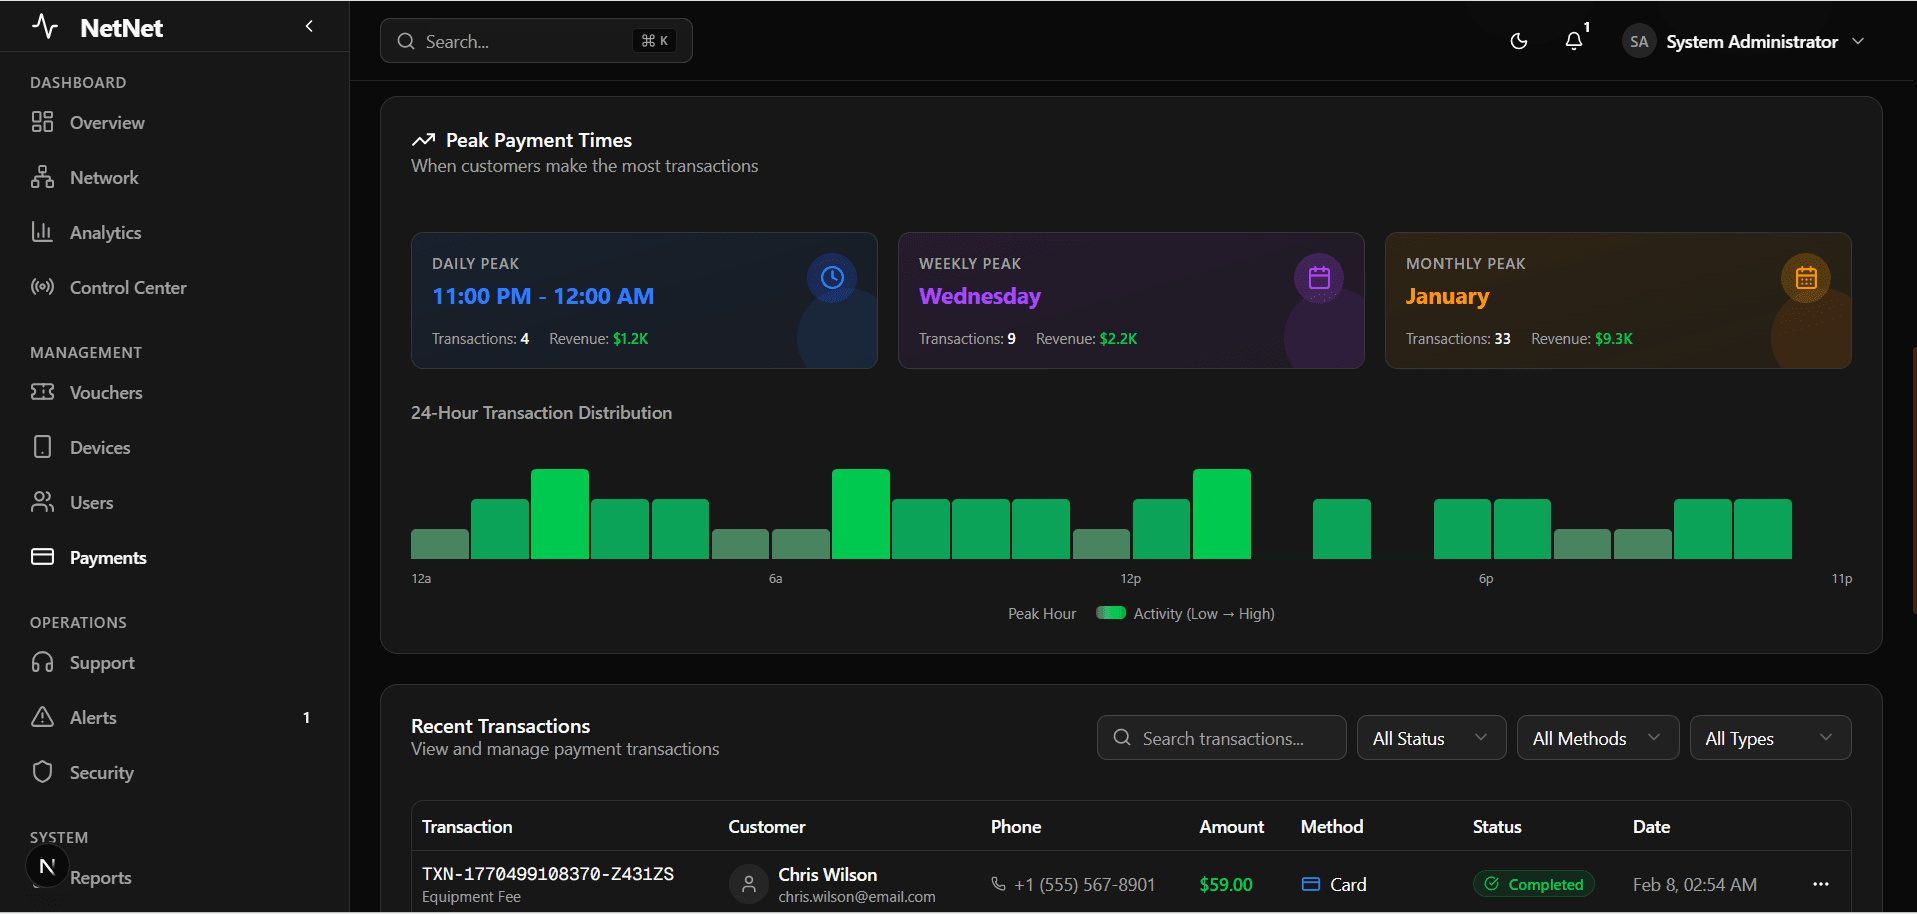Screen dimensions: 1917x914
Task: Open the All Status dropdown
Action: tap(1431, 737)
